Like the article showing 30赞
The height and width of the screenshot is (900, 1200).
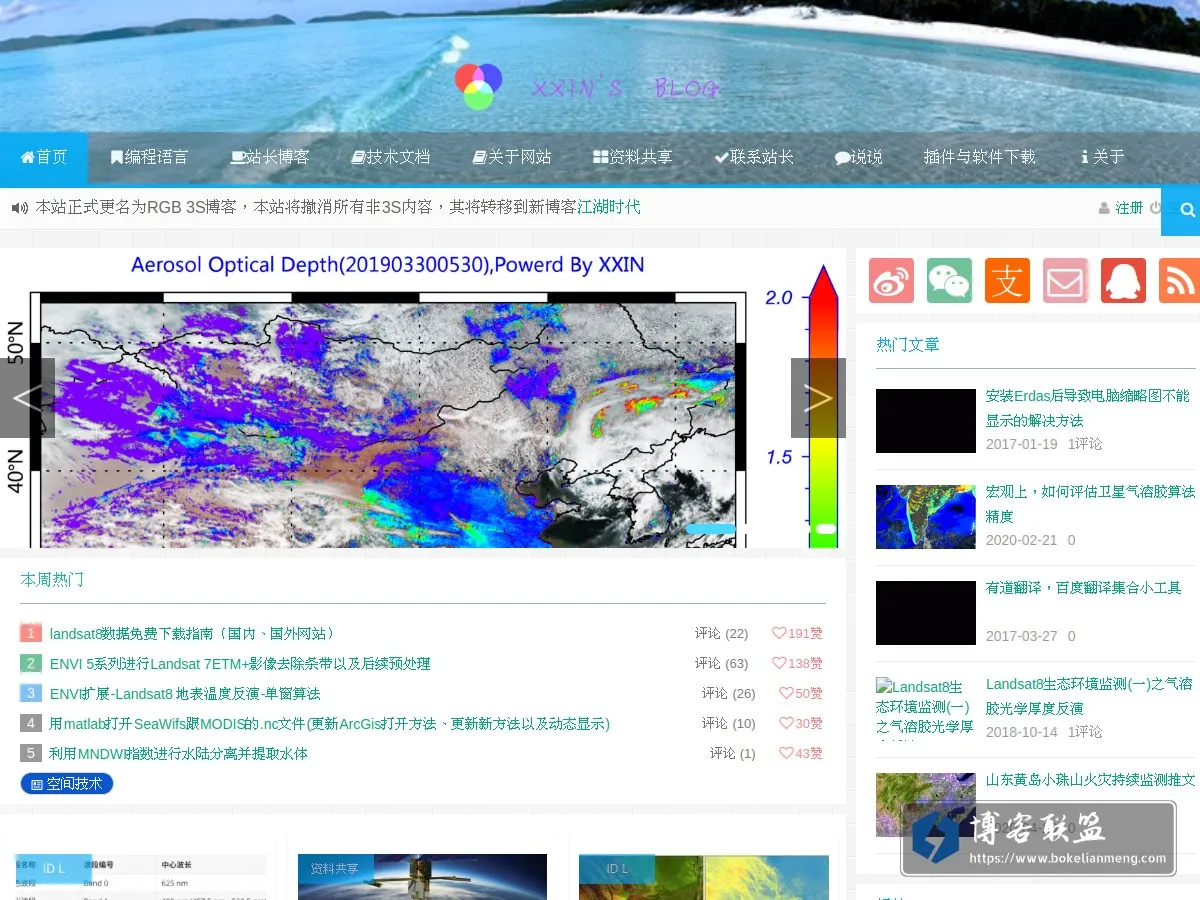coord(801,723)
